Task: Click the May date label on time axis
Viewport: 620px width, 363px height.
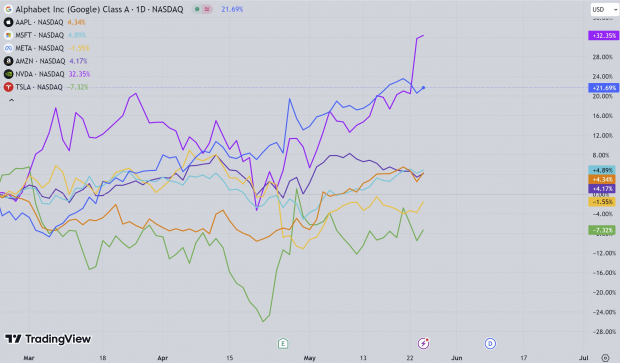Action: pos(310,358)
